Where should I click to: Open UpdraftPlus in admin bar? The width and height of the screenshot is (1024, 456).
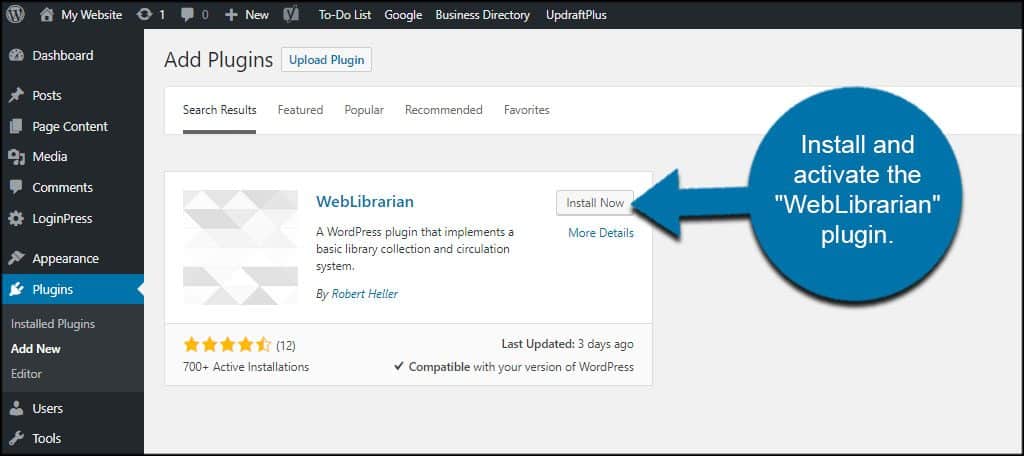576,14
